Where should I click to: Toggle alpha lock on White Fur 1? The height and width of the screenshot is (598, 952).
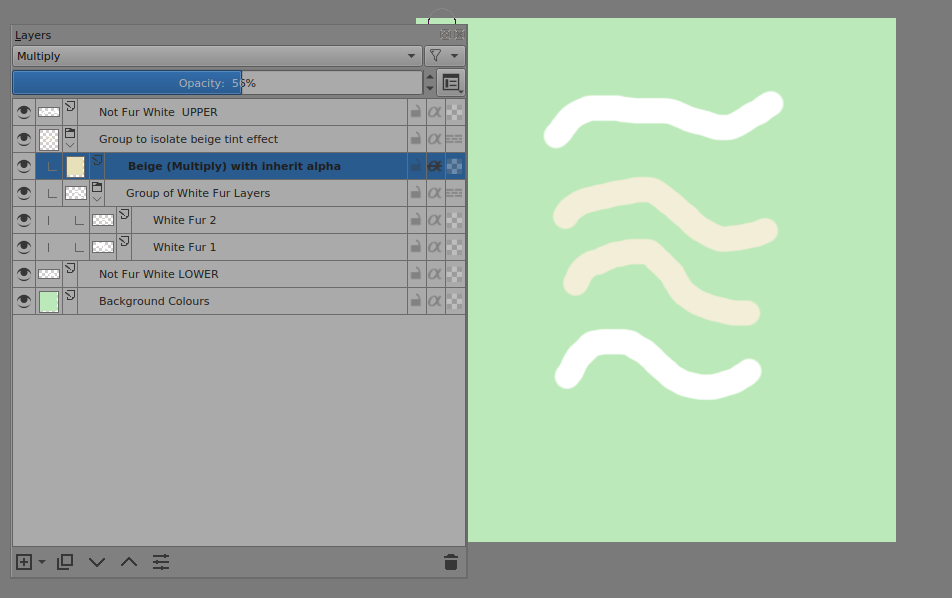pos(454,247)
